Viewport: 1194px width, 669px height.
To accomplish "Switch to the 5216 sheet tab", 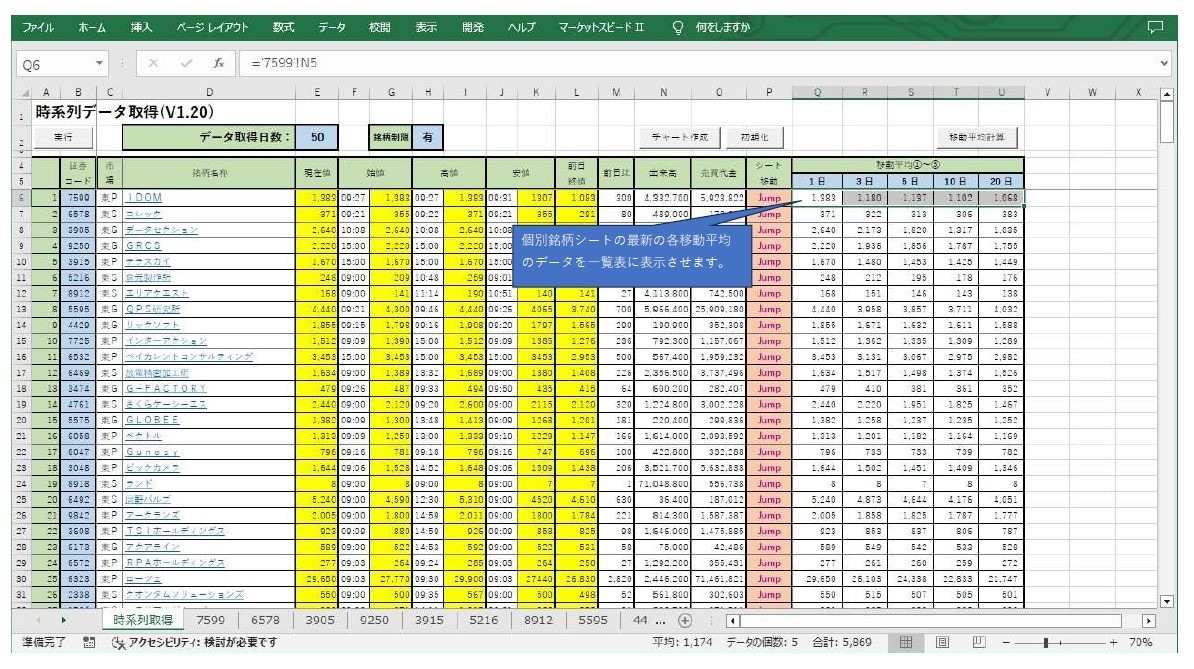I will 484,620.
